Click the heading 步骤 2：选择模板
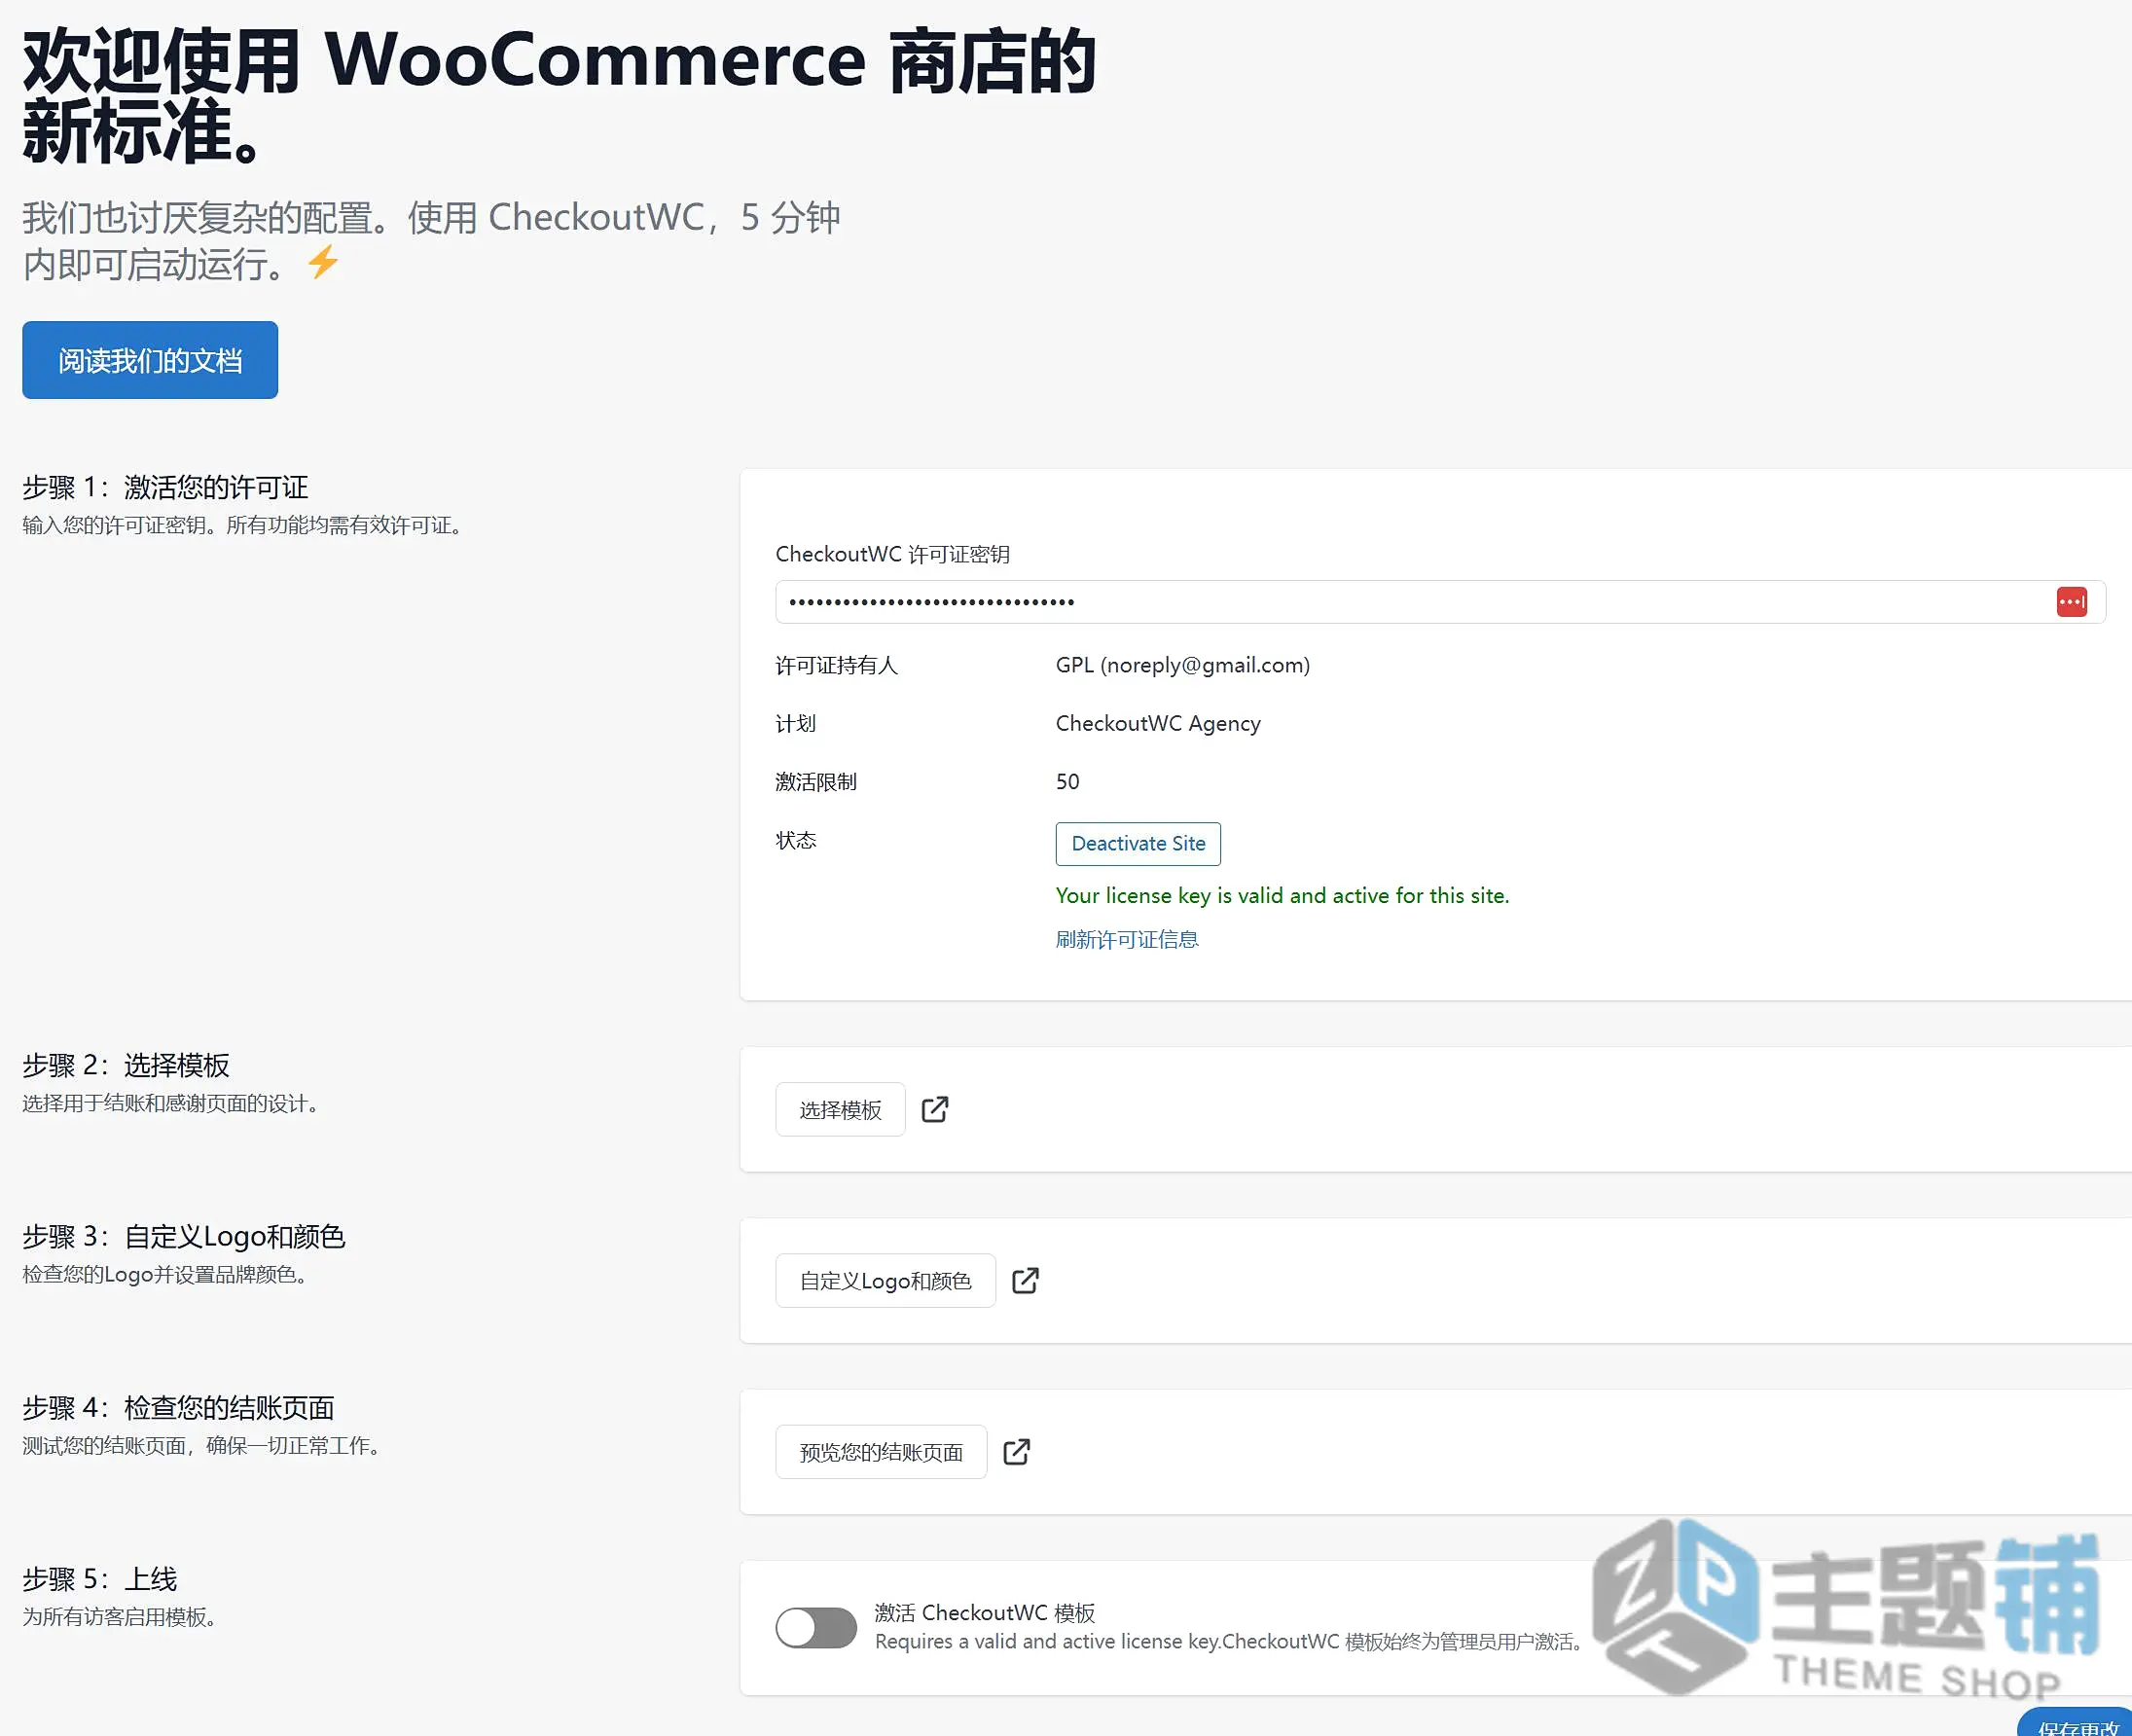 point(126,1065)
